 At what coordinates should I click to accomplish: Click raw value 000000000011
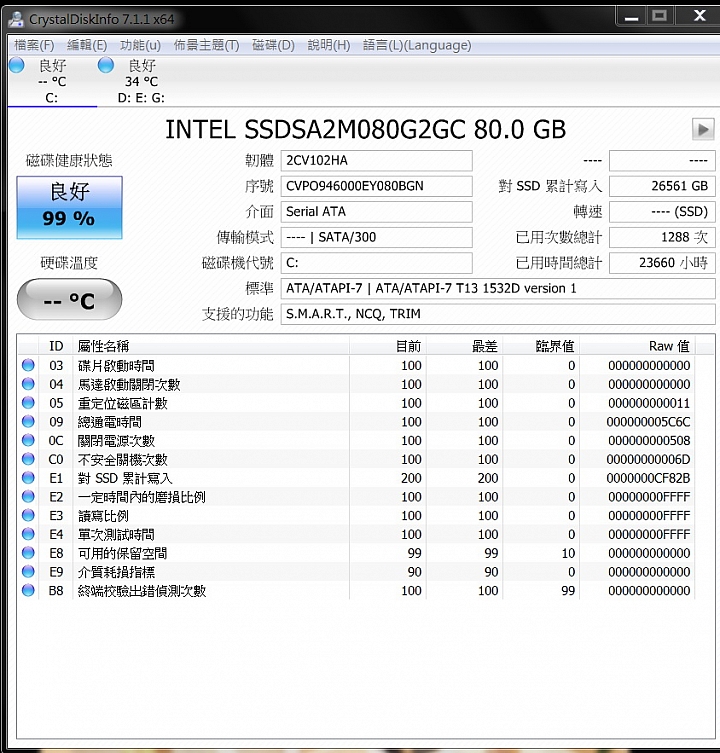click(649, 403)
